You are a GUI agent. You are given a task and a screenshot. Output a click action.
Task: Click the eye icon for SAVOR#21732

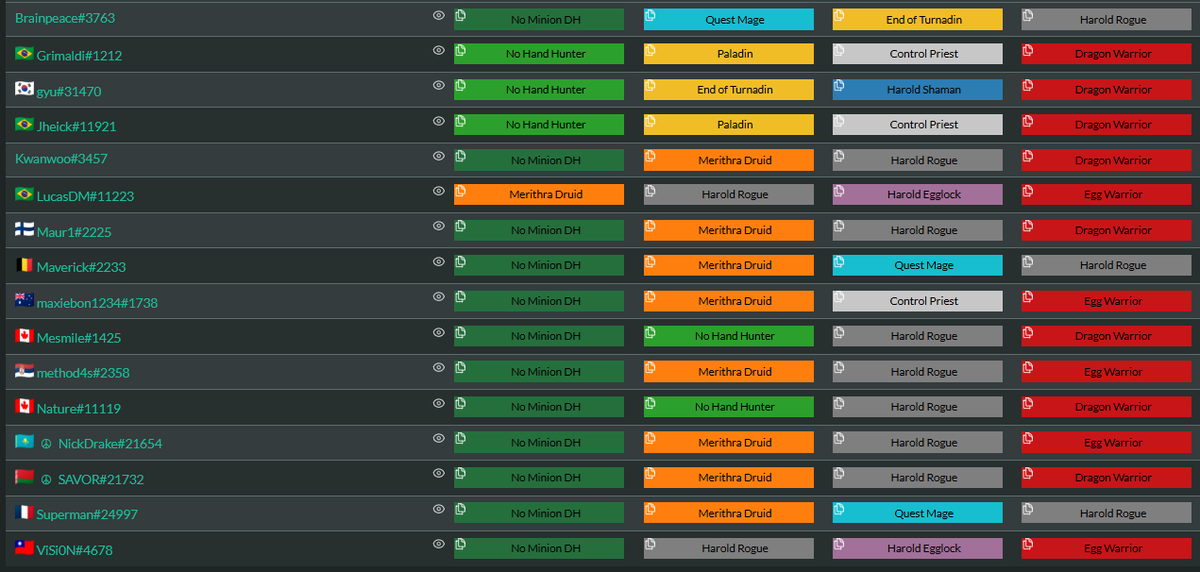point(438,473)
